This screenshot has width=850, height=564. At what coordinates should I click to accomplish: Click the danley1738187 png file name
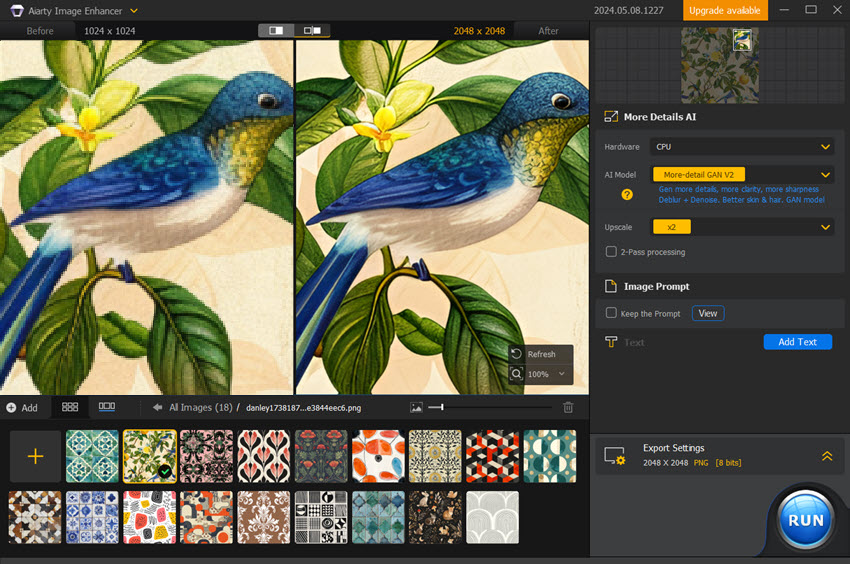coord(303,408)
